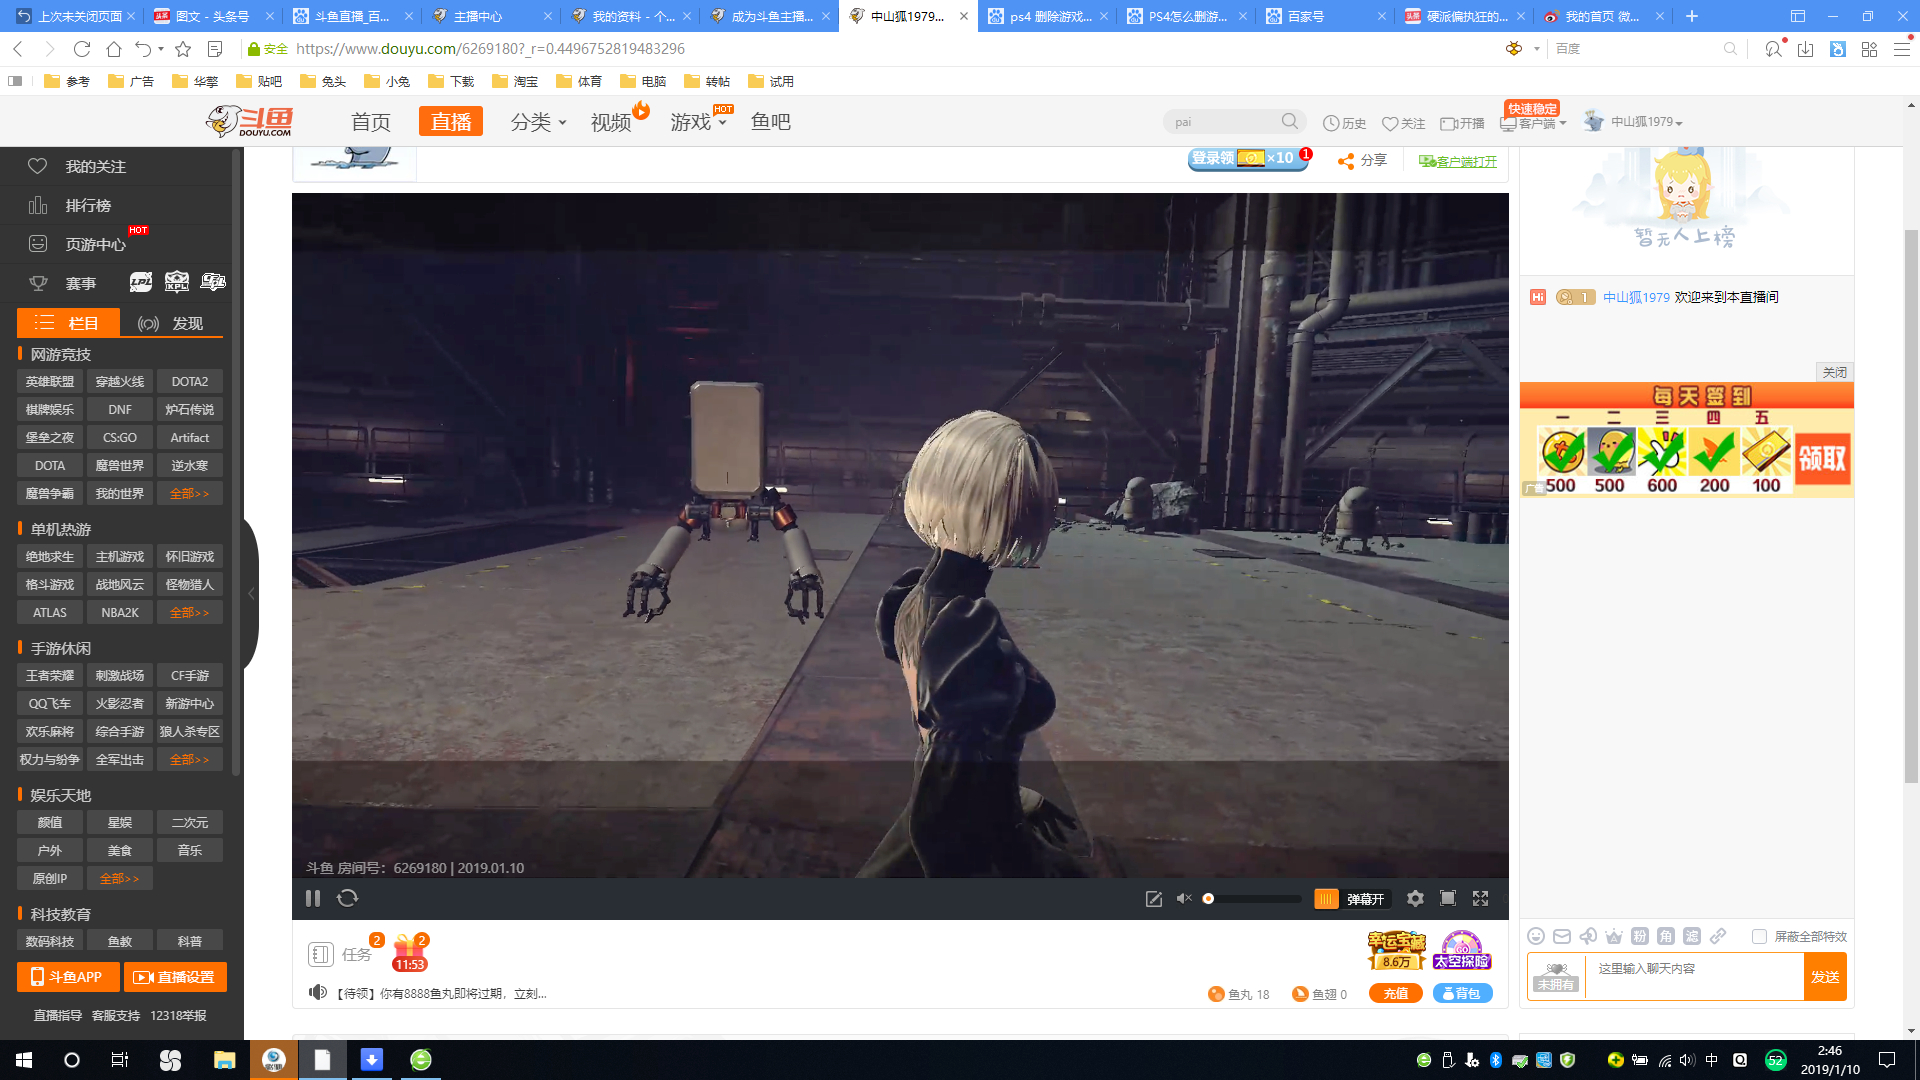Adjust the player volume slider

point(1250,898)
